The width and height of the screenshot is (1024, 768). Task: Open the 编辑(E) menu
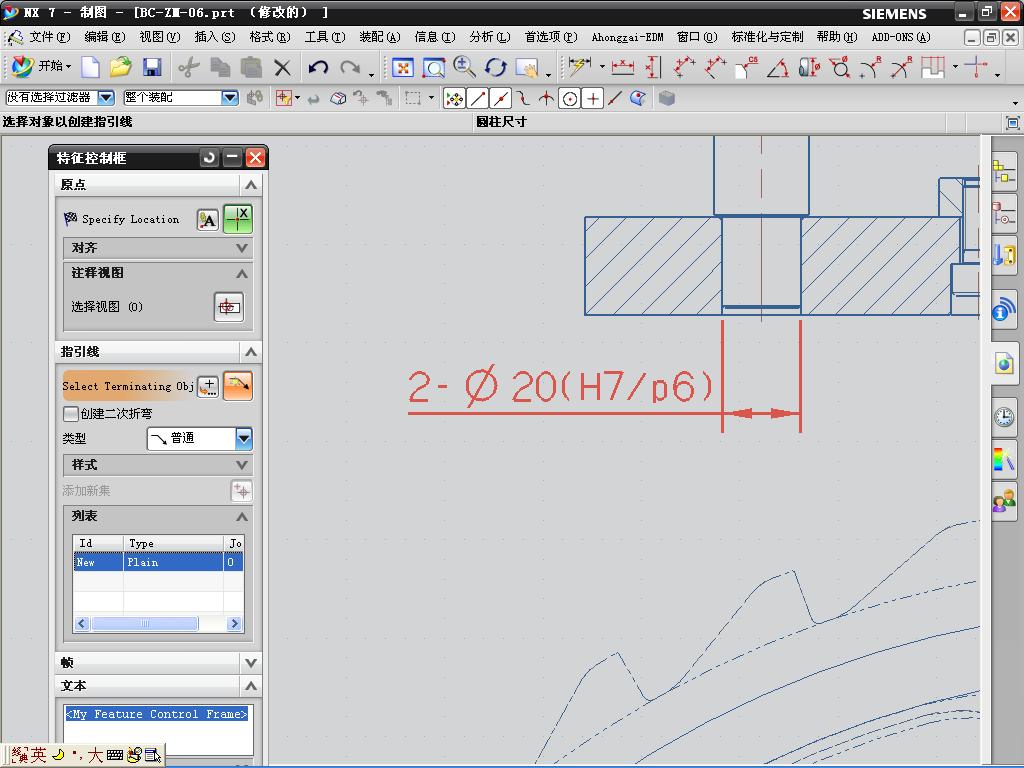tap(104, 37)
